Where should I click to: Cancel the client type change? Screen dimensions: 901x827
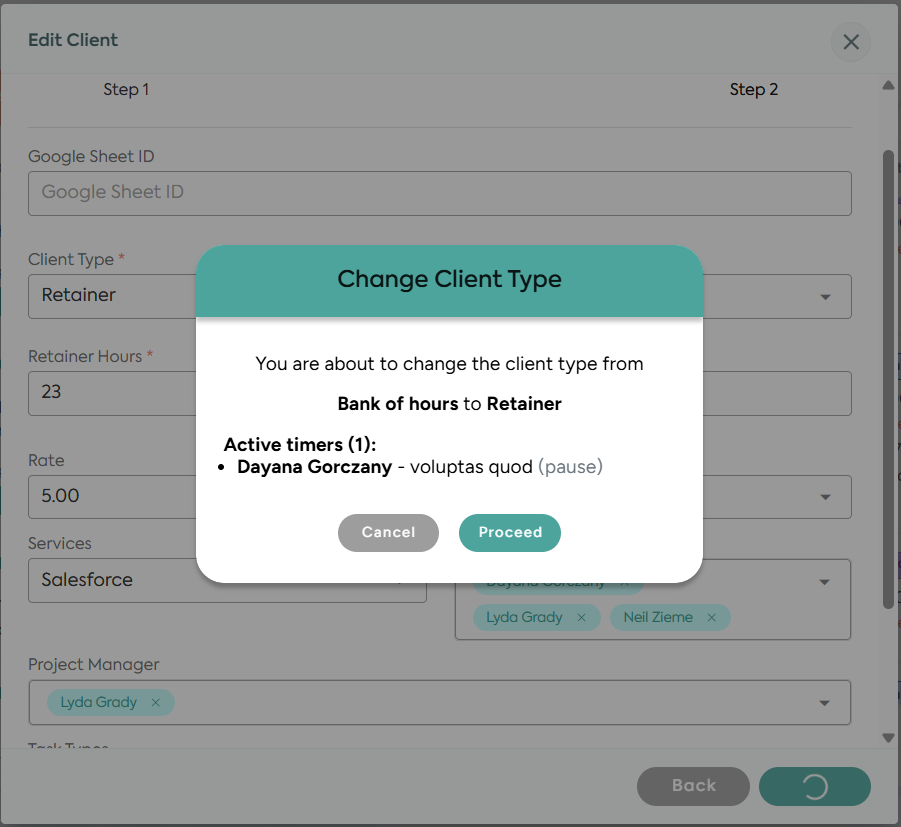point(388,533)
